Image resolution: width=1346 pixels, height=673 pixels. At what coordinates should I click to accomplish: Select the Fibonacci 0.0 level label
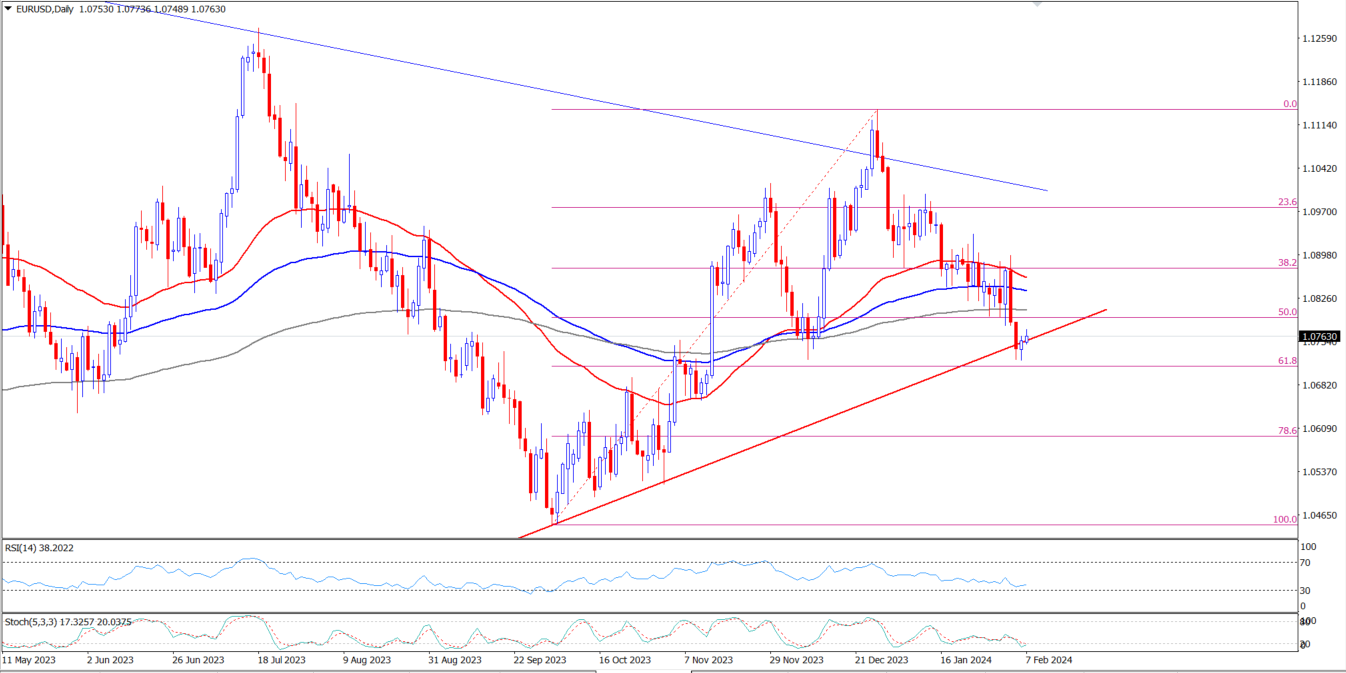click(1289, 104)
